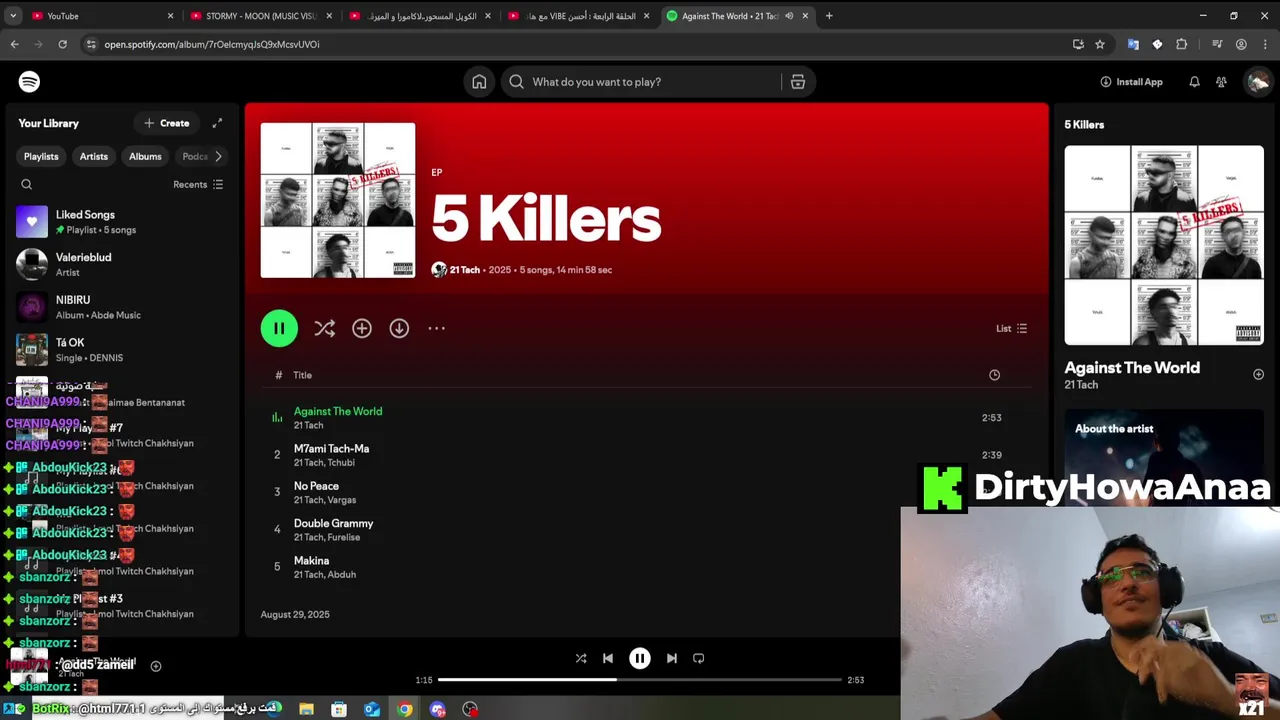Click the Create button in library
Viewport: 1280px width, 720px height.
[x=166, y=123]
